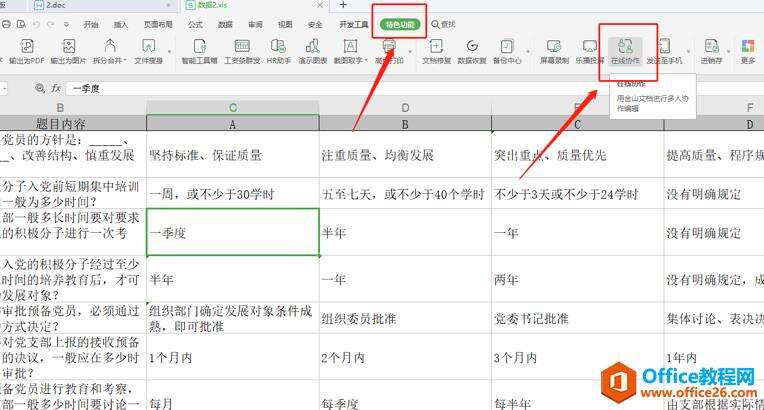Expand the 截图取字 dropdown arrow
Viewport: 764px width, 410px height.
[x=365, y=61]
